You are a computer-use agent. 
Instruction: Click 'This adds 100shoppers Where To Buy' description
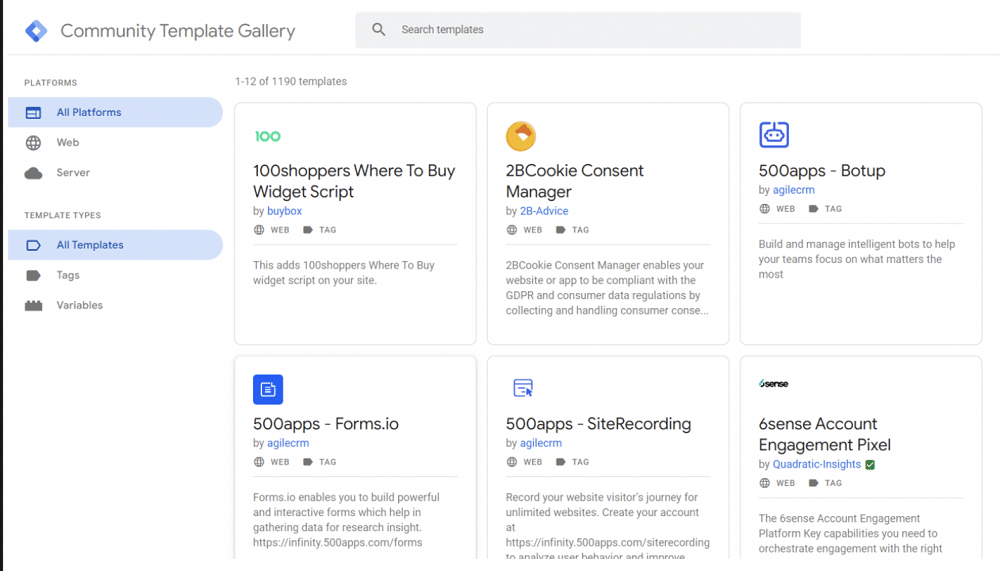(344, 272)
